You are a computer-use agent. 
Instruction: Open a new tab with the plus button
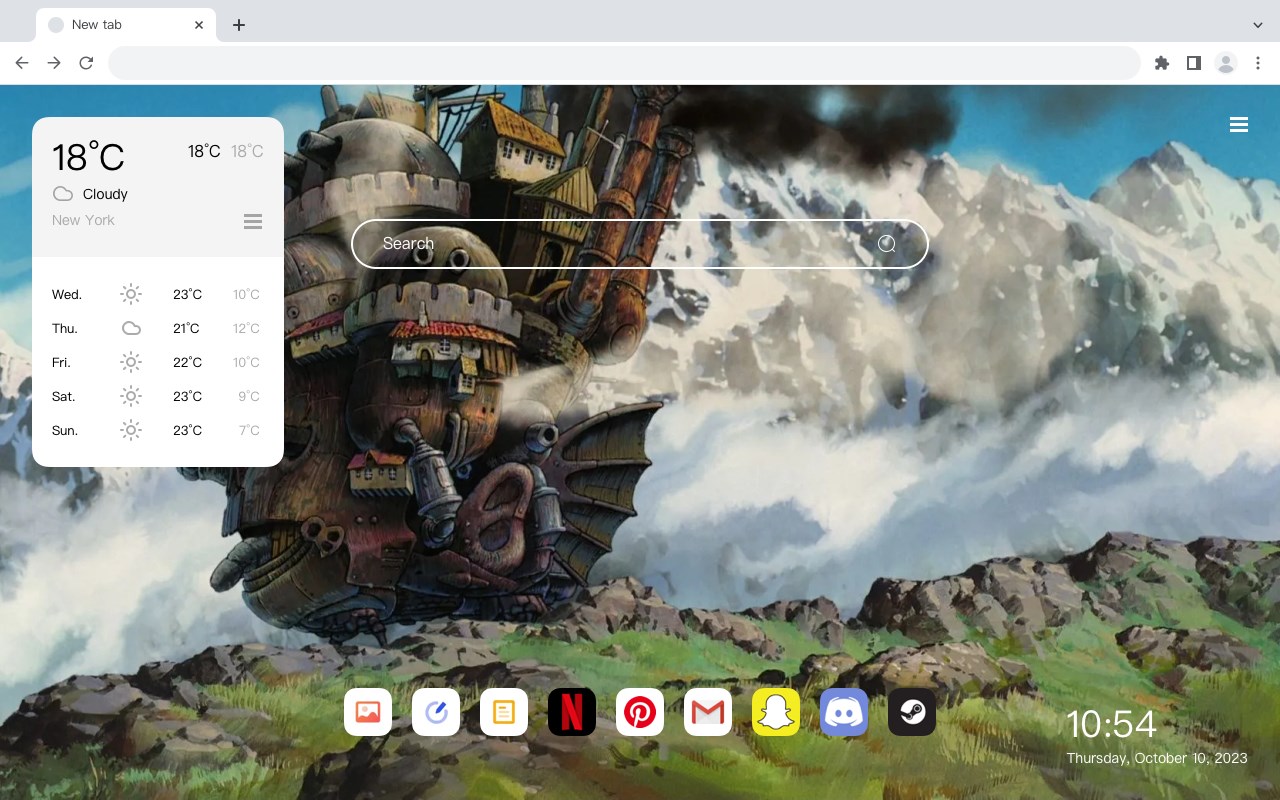pos(238,25)
